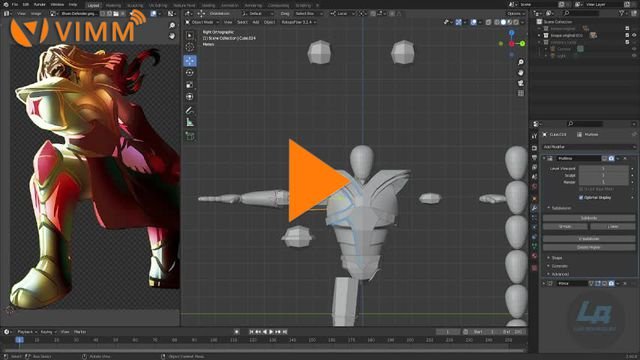Click the Level Viewport value slider
Screen dimensions: 640x360
(x=604, y=168)
